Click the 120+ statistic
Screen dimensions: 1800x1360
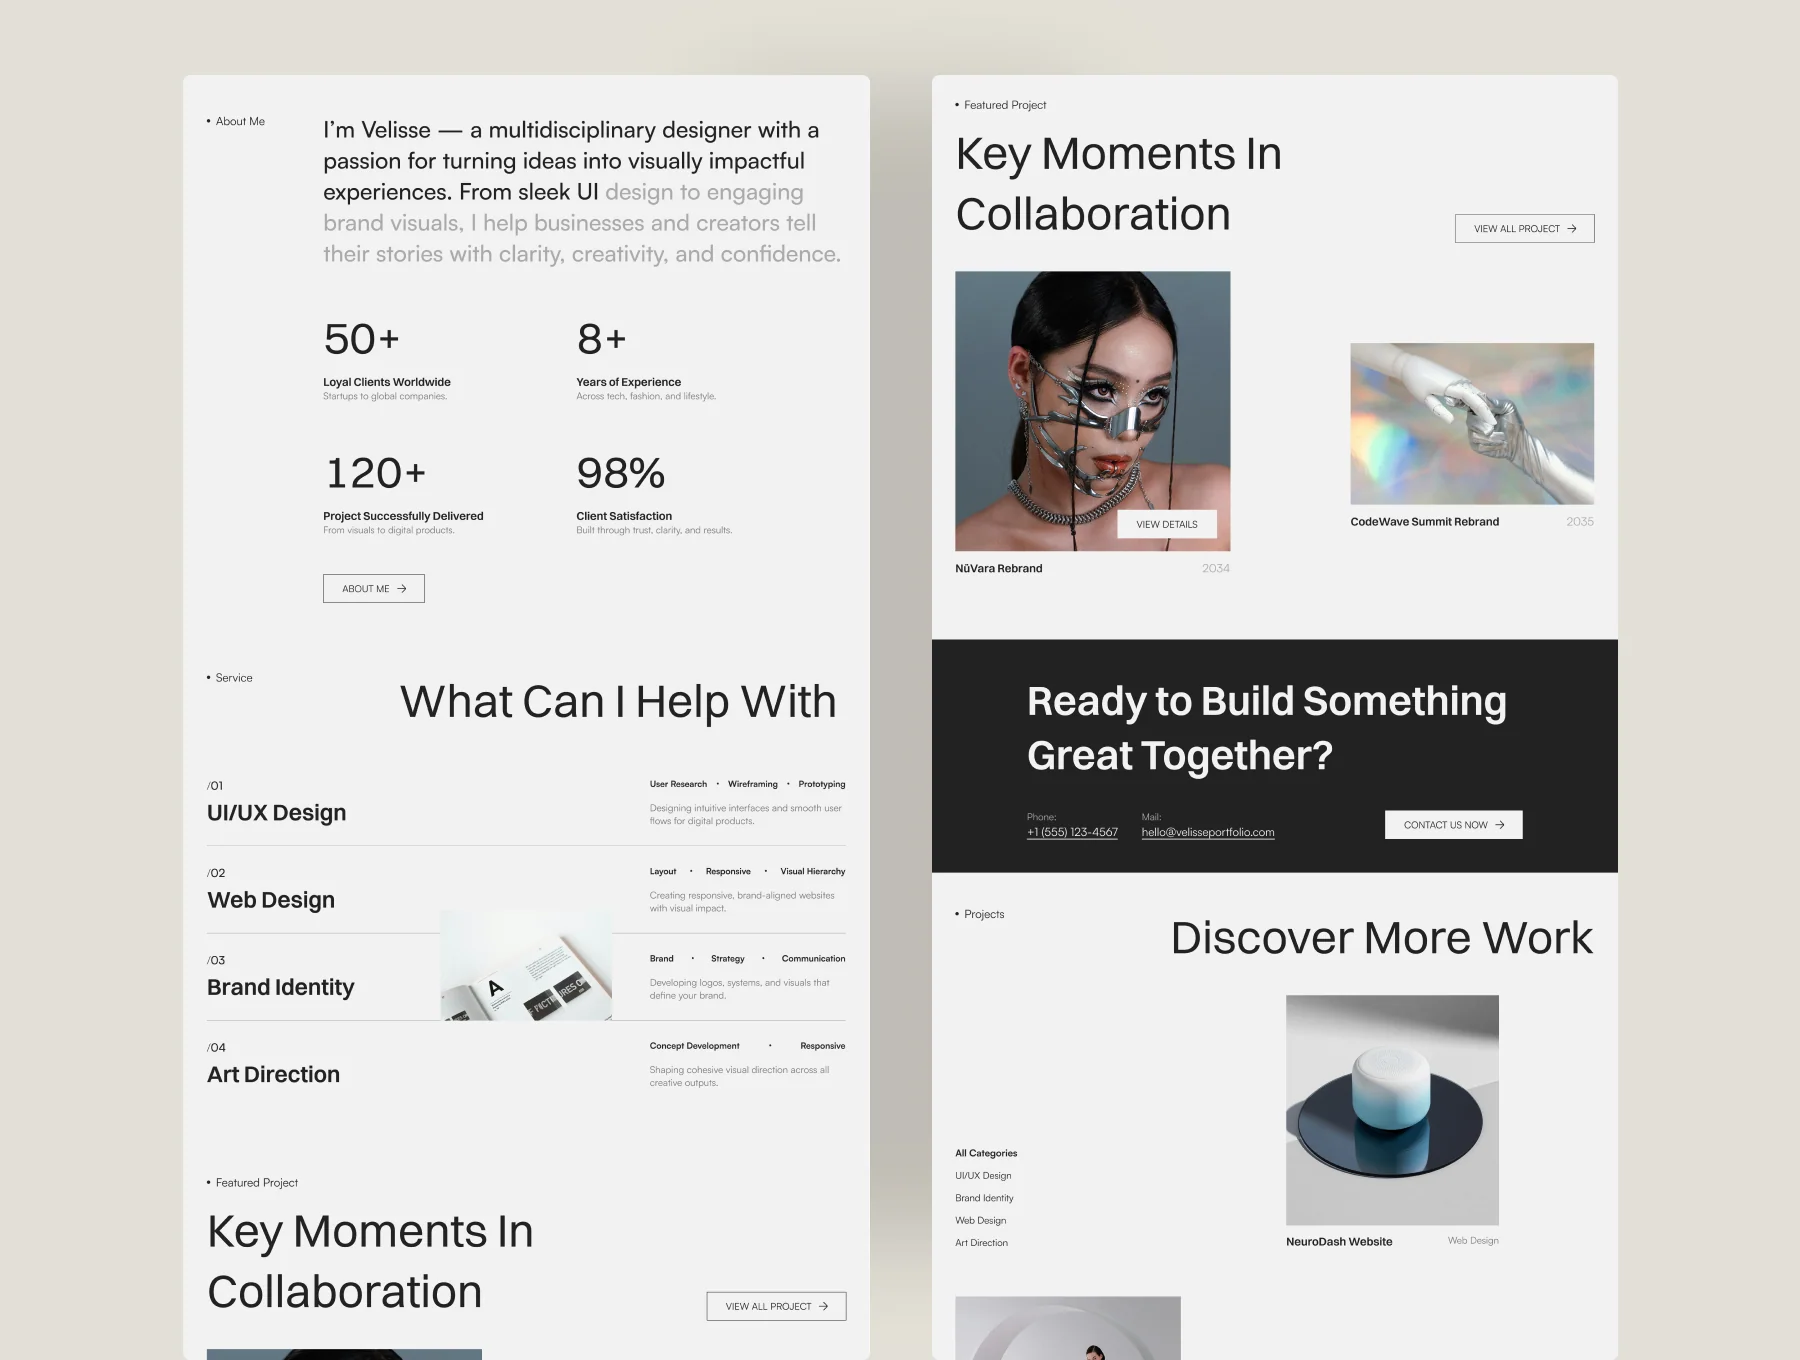(x=376, y=473)
